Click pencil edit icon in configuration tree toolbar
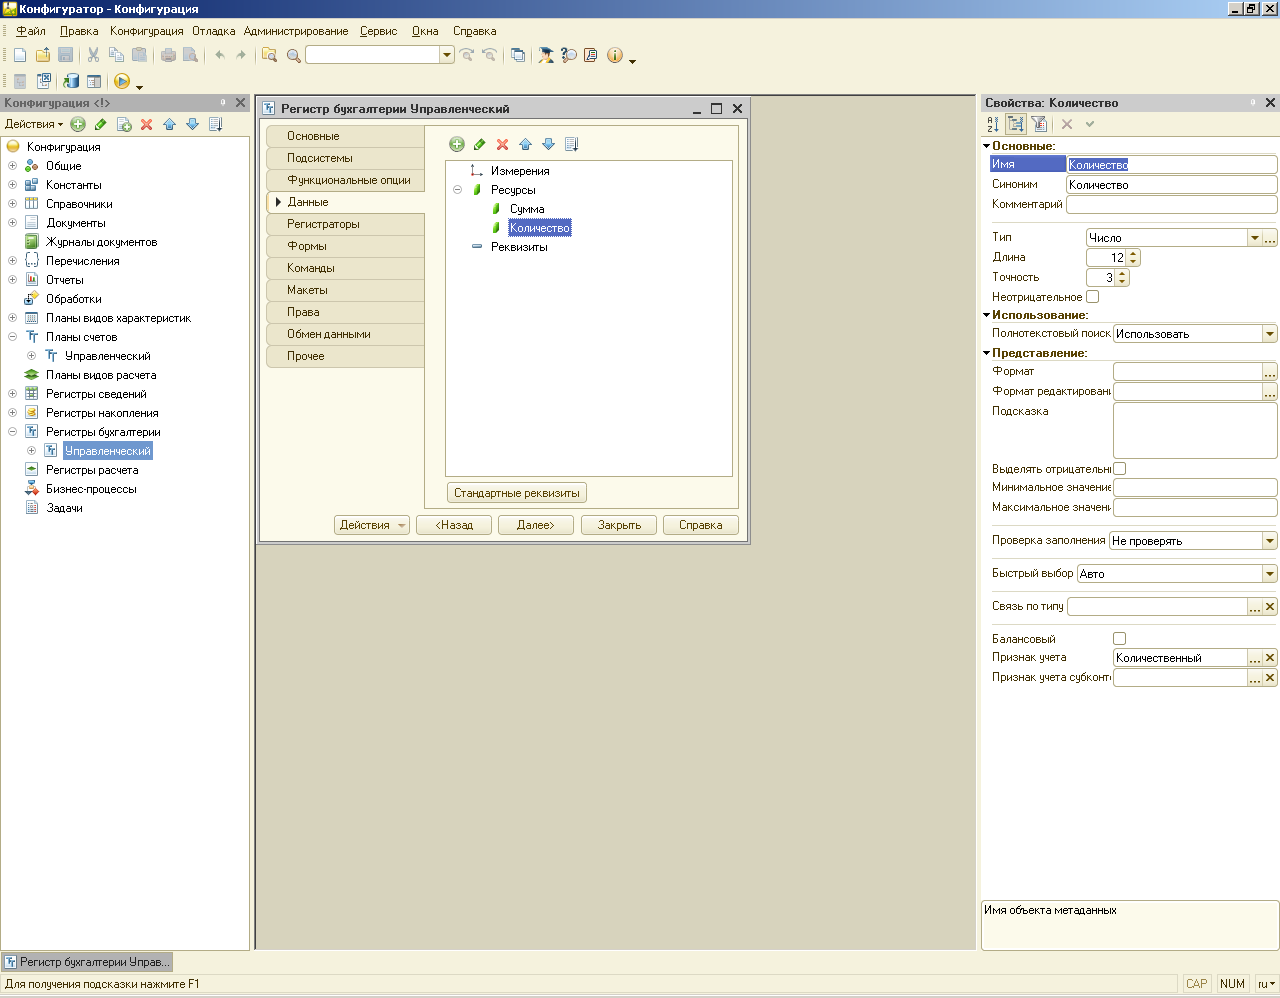This screenshot has height=998, width=1280. coord(100,124)
